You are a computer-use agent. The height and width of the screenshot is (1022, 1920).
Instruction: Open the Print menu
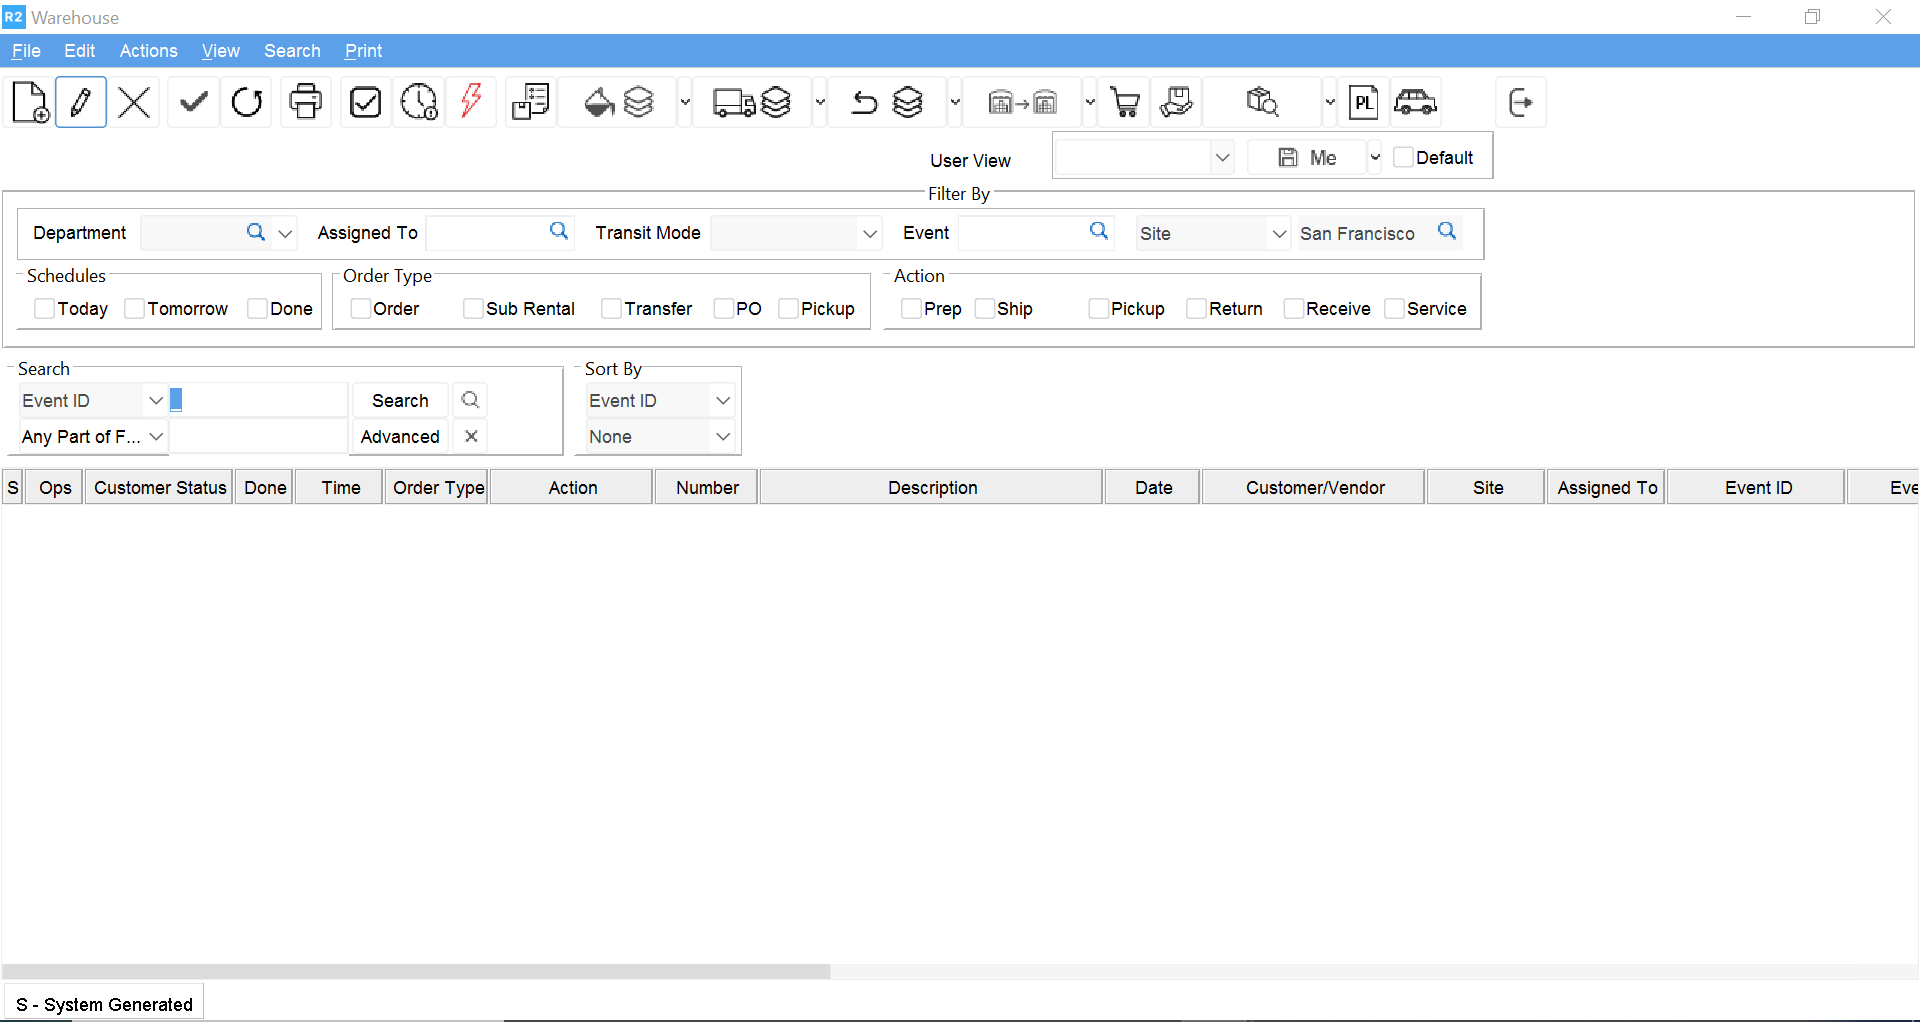(x=363, y=51)
